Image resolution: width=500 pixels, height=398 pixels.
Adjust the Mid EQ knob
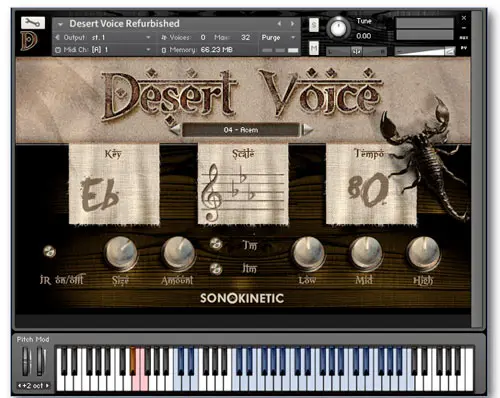(366, 253)
